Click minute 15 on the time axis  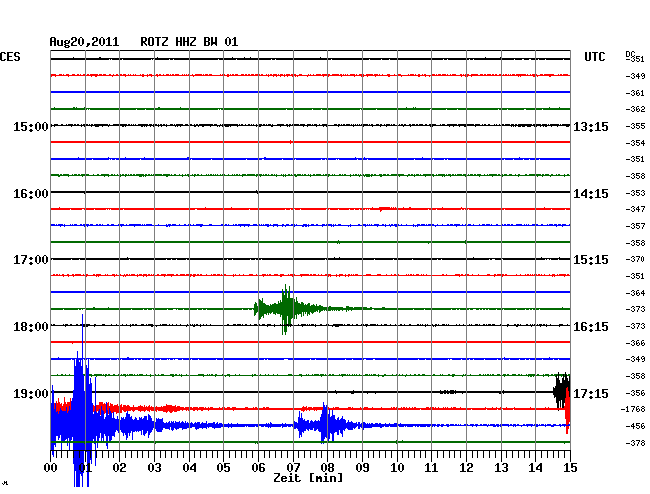(x=570, y=467)
